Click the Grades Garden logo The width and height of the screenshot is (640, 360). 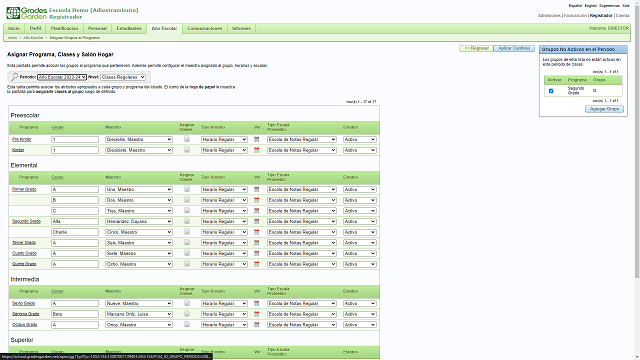(x=27, y=13)
